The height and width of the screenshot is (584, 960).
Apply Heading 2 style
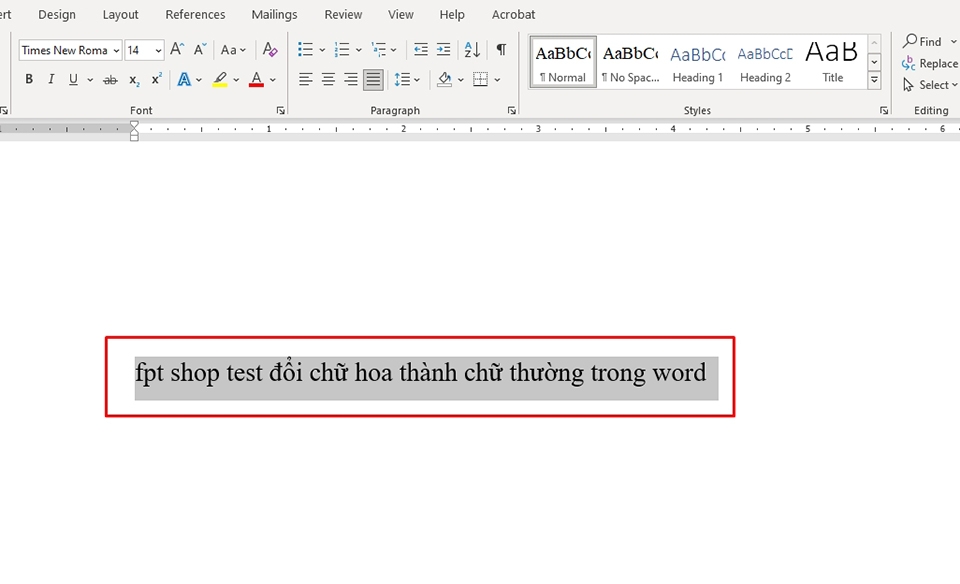(765, 62)
